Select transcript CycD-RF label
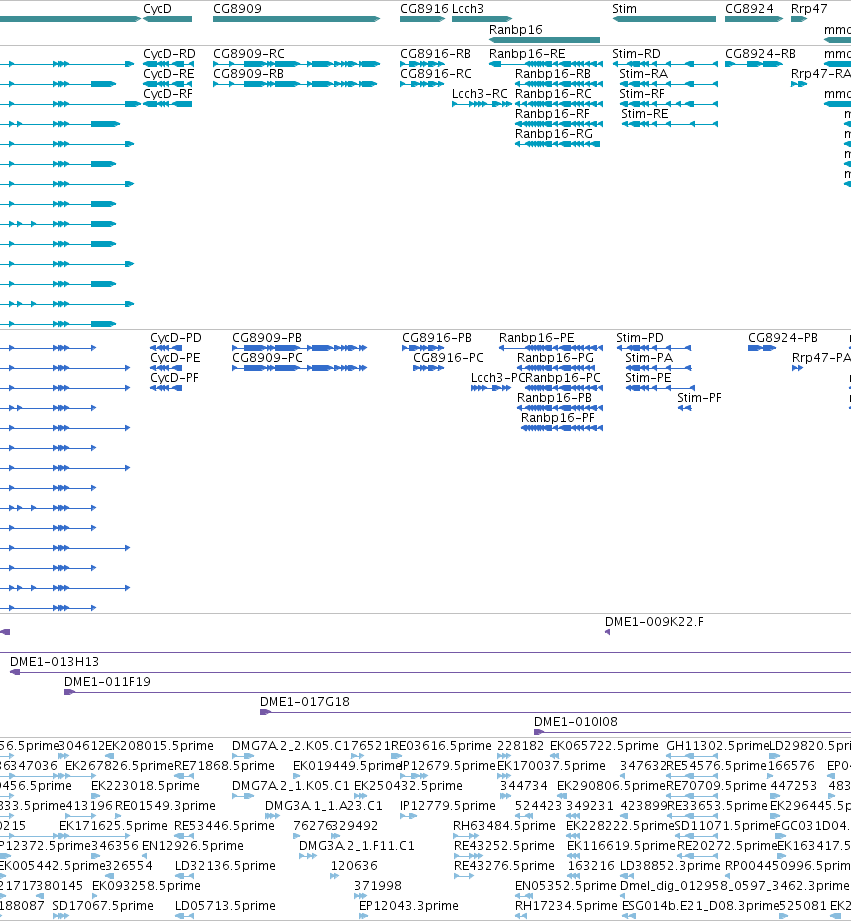This screenshot has width=851, height=921. 168,94
